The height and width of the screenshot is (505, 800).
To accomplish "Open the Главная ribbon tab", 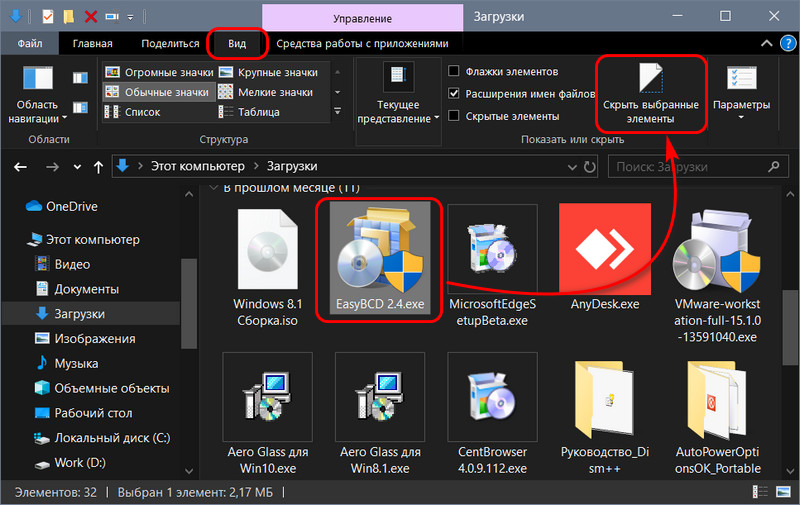I will tap(92, 44).
